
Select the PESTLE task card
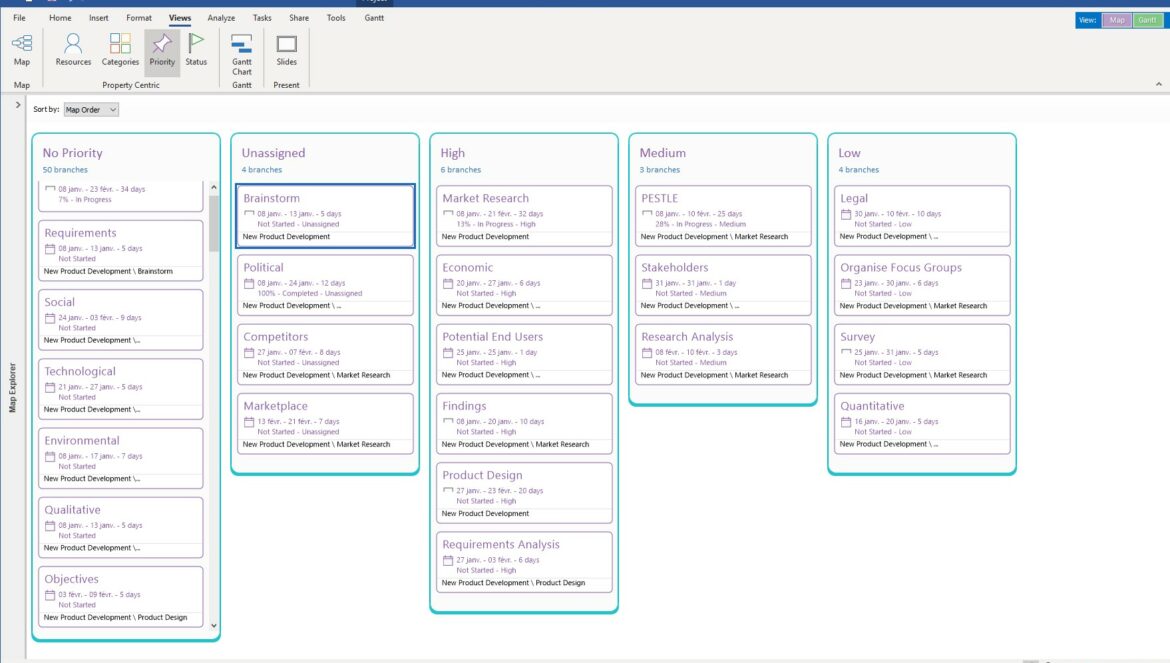coord(724,215)
